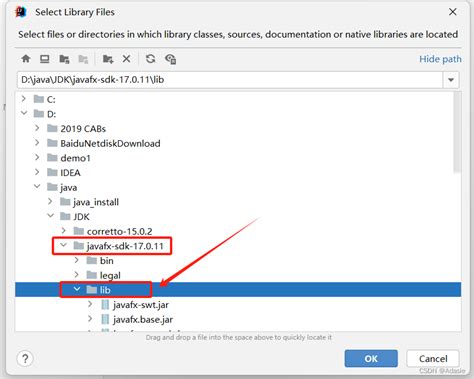Collapse the javafx-sdk-17.0.11 folder
Image resolution: width=474 pixels, height=379 pixels.
coord(63,246)
